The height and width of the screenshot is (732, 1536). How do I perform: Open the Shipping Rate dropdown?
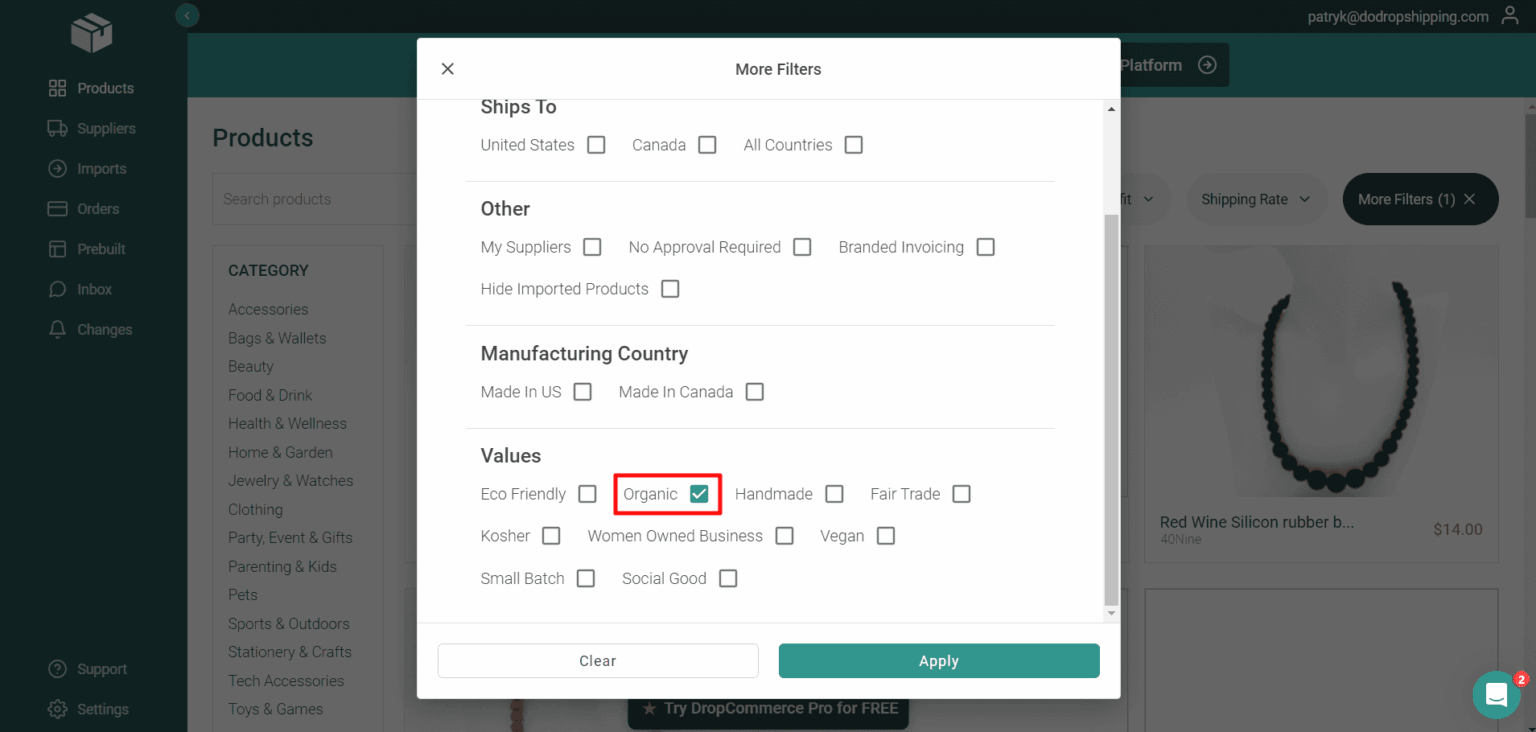pos(1256,199)
